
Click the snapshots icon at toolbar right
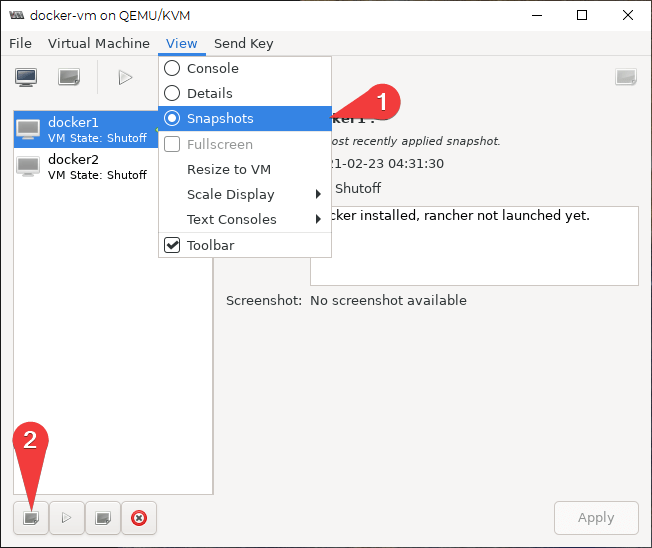pos(626,77)
